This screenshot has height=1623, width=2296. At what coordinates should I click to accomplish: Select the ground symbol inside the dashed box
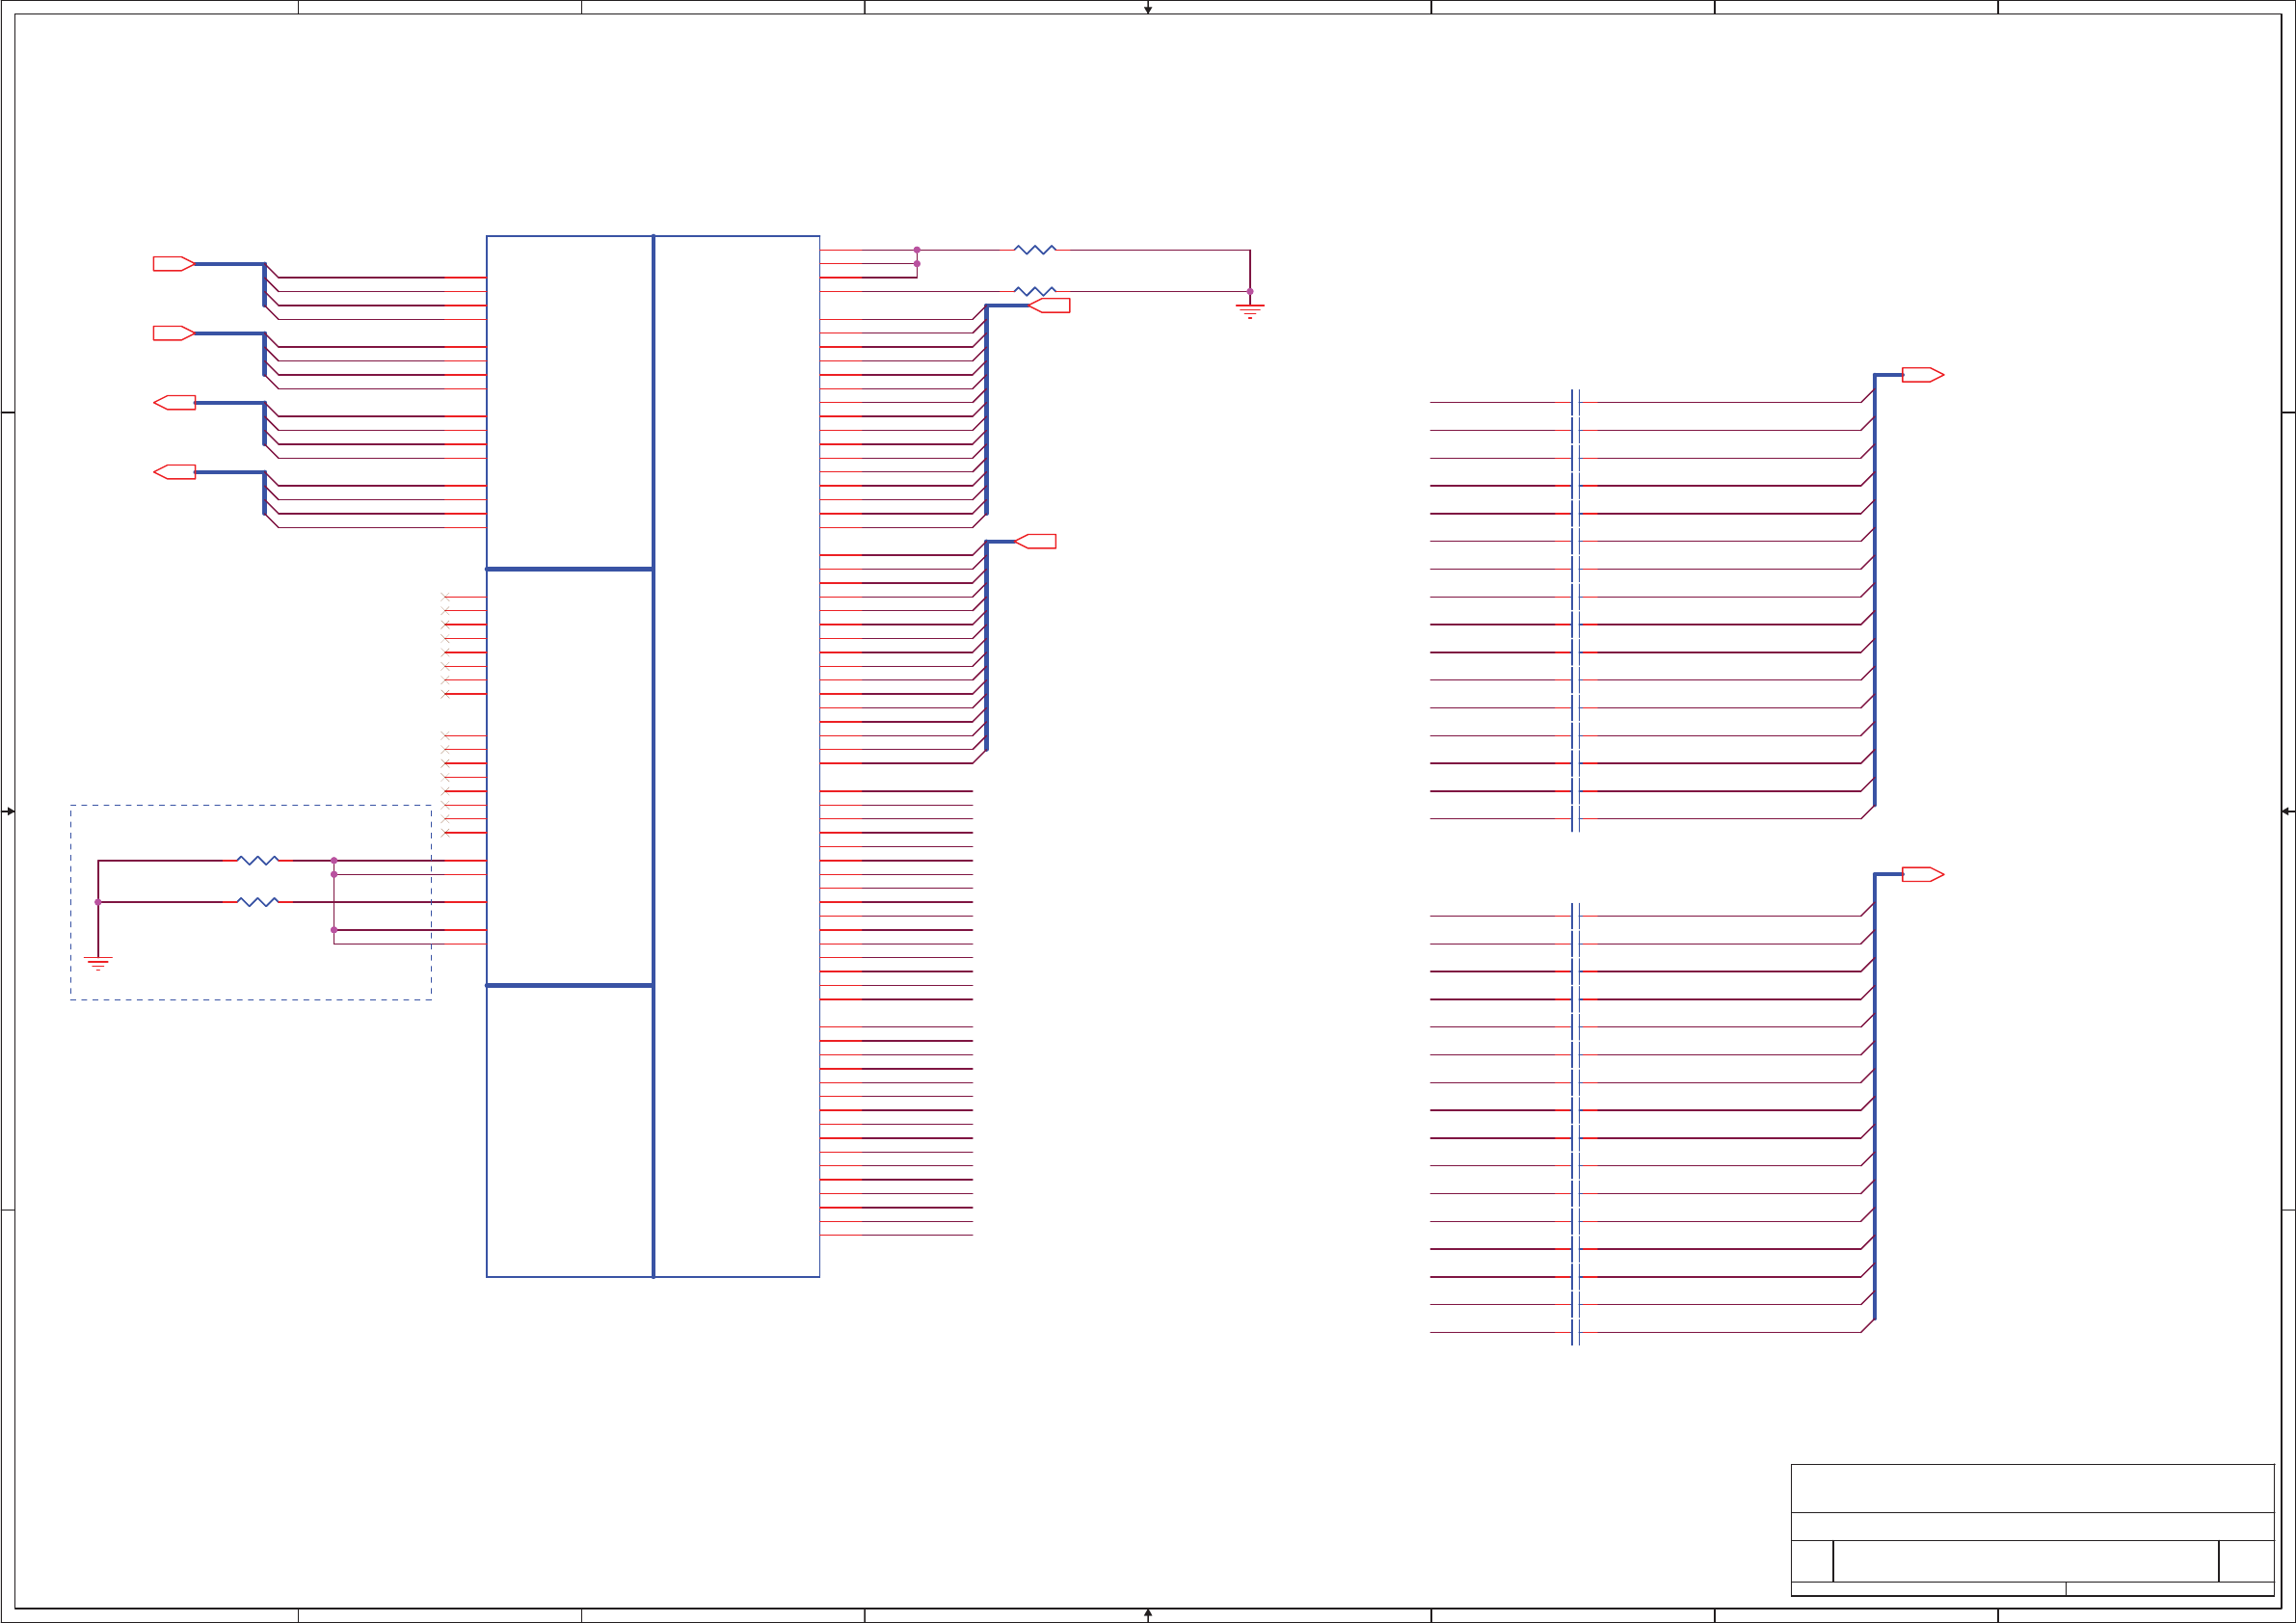(98, 964)
